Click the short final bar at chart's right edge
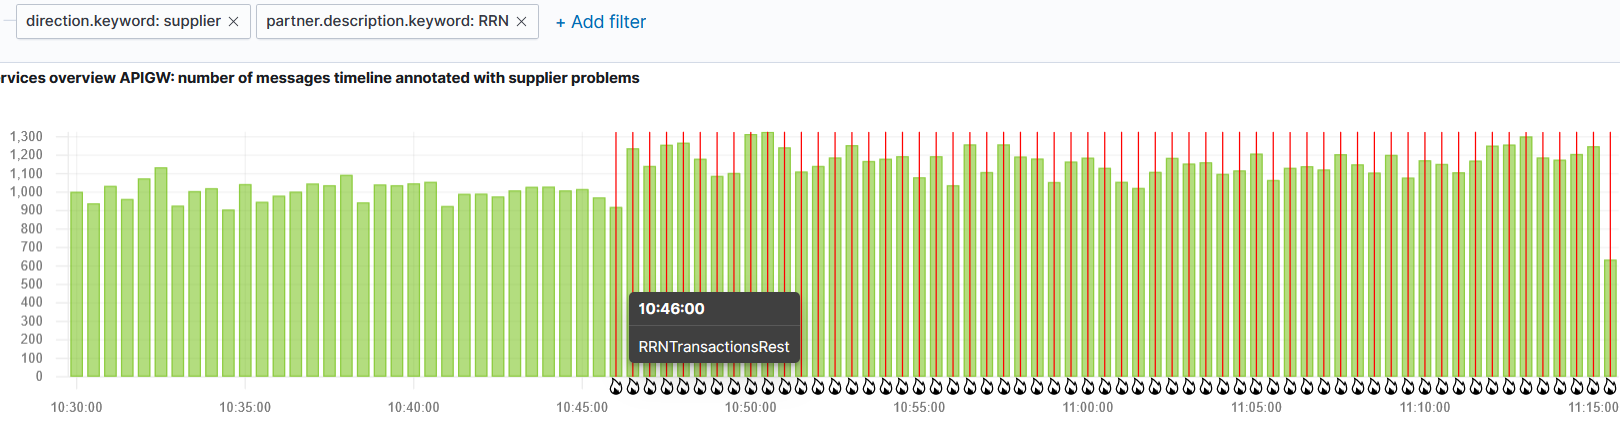Image resolution: width=1620 pixels, height=422 pixels. point(1610,318)
